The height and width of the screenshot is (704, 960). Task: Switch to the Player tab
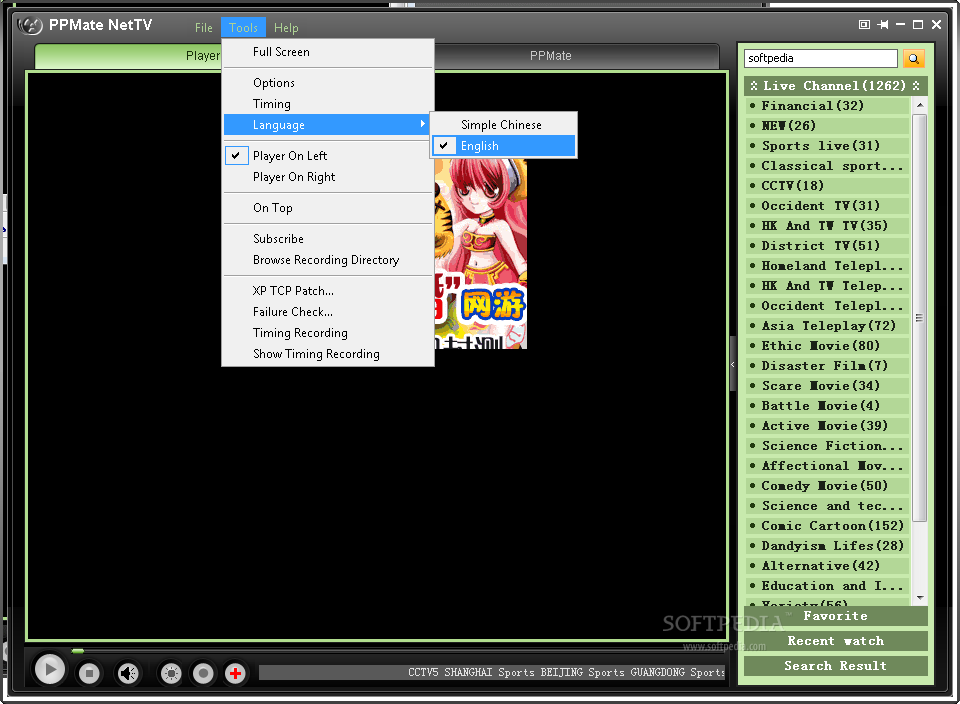(129, 56)
